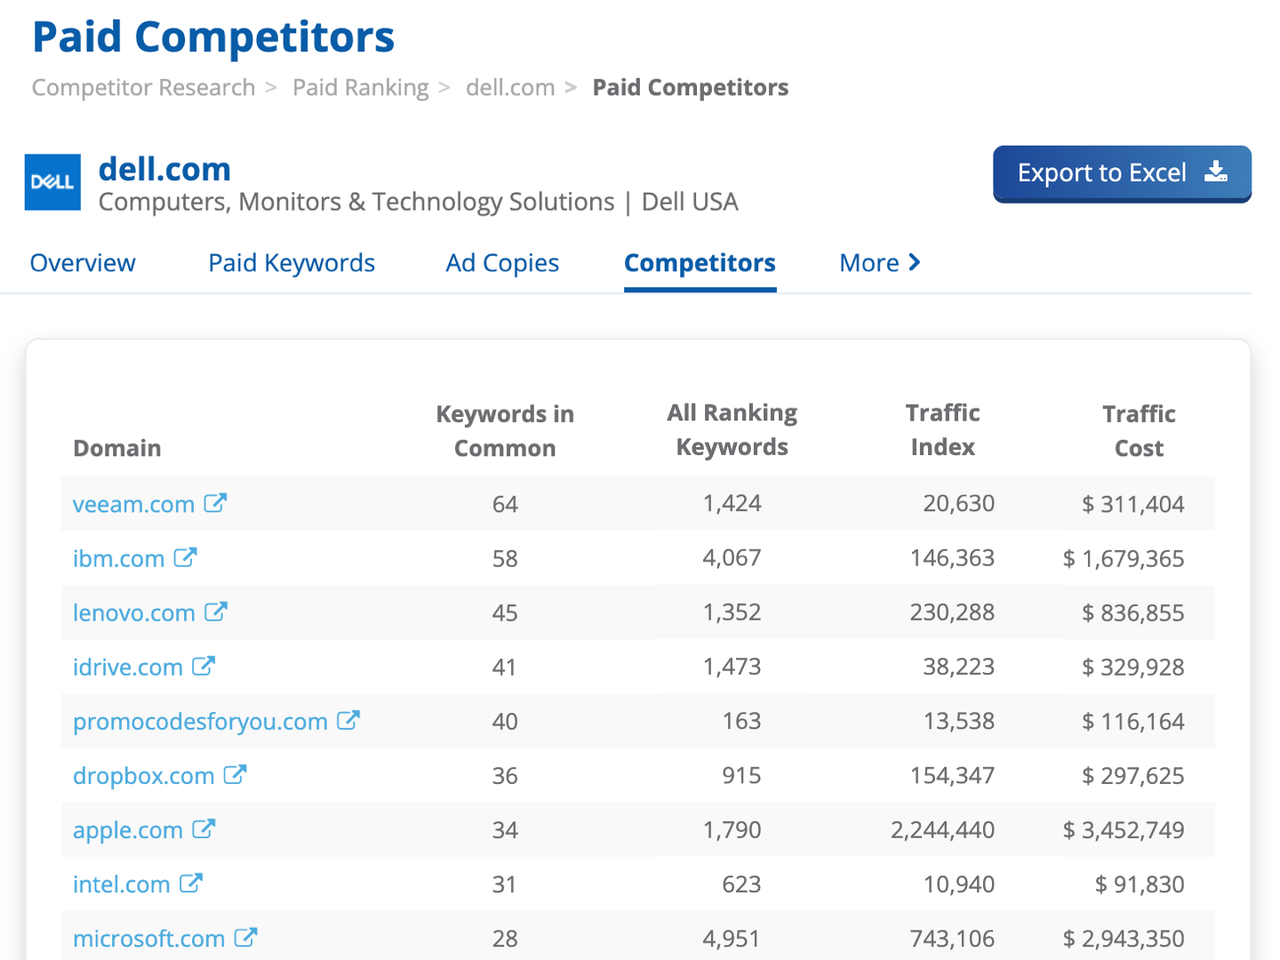Click the Paid Competitors breadcrumb
The height and width of the screenshot is (960, 1280).
(690, 88)
